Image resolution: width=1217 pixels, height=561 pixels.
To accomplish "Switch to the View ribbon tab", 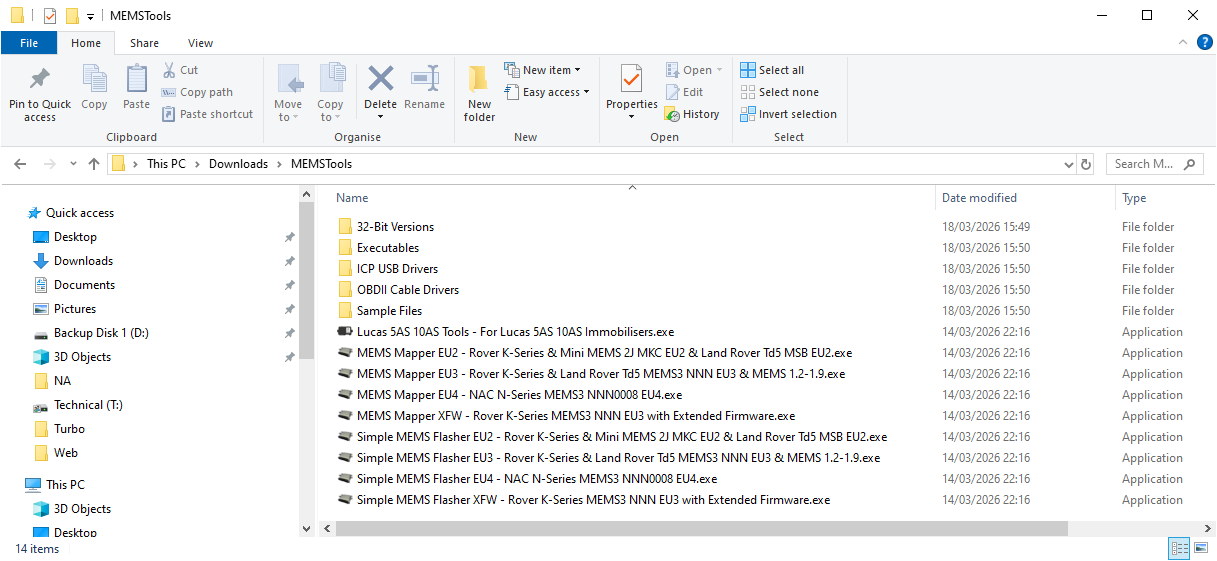I will [200, 43].
